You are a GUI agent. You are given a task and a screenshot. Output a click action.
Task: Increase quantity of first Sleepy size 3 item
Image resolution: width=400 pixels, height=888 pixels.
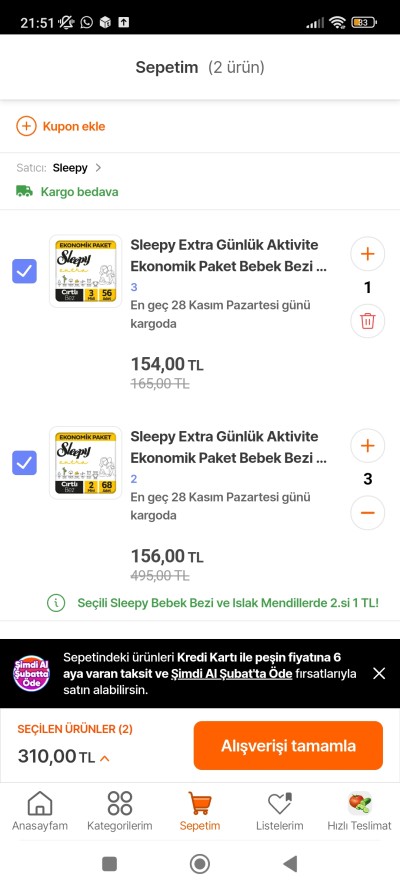point(368,254)
